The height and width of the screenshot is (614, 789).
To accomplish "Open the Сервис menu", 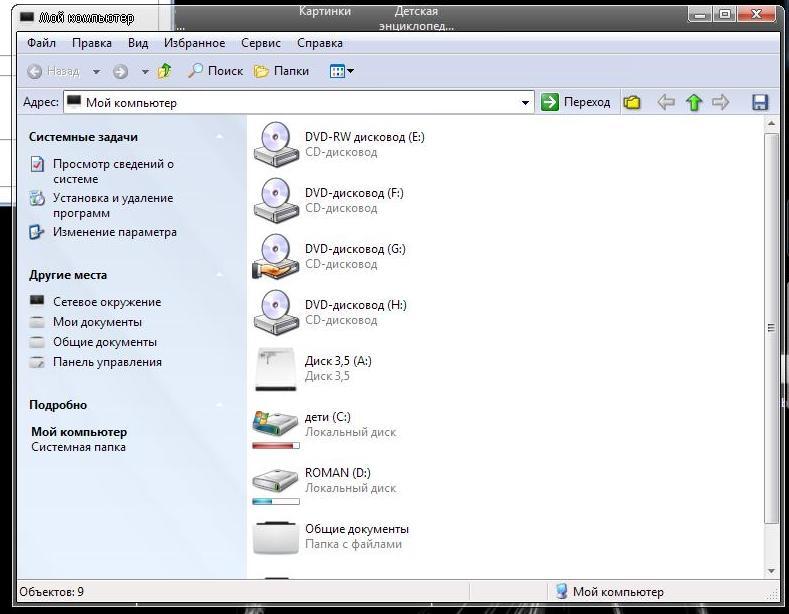I will (x=261, y=43).
